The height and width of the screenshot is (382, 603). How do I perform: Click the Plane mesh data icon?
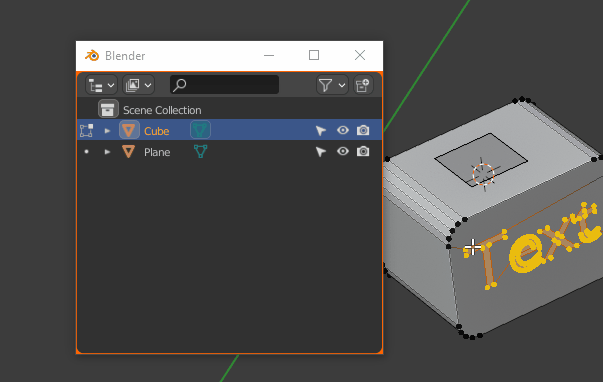(200, 151)
